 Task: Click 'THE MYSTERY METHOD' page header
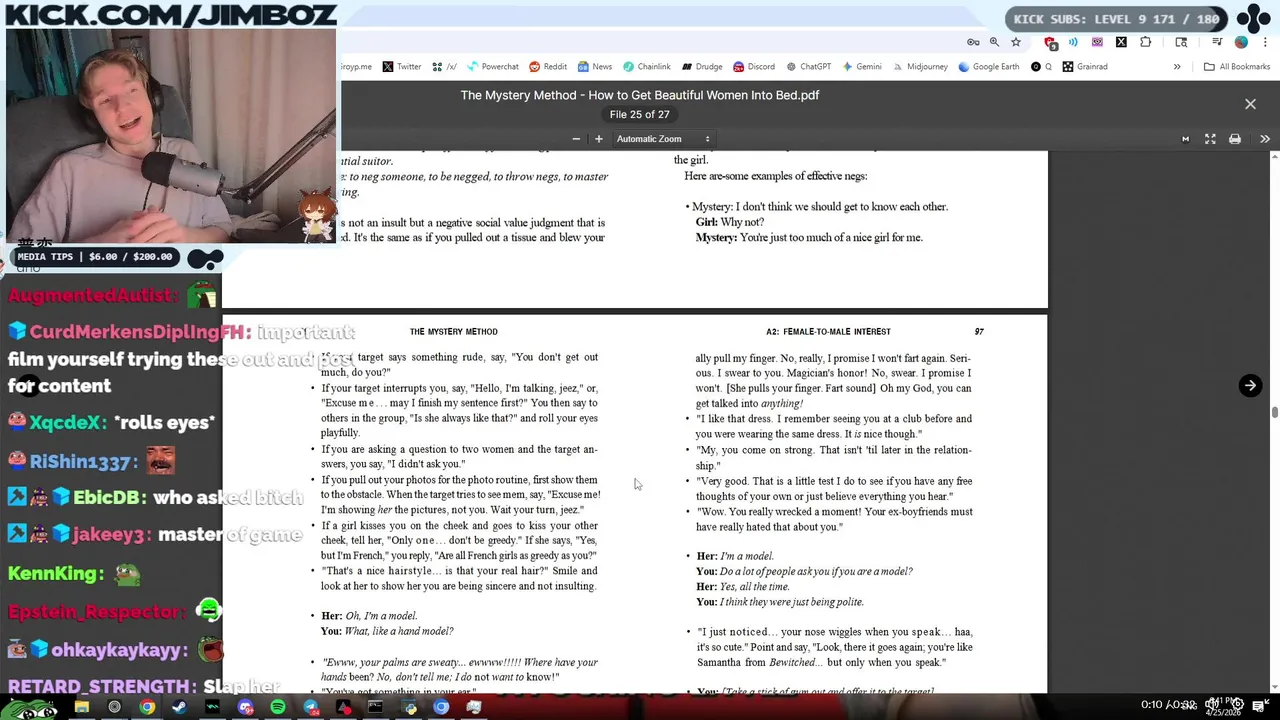coord(453,332)
